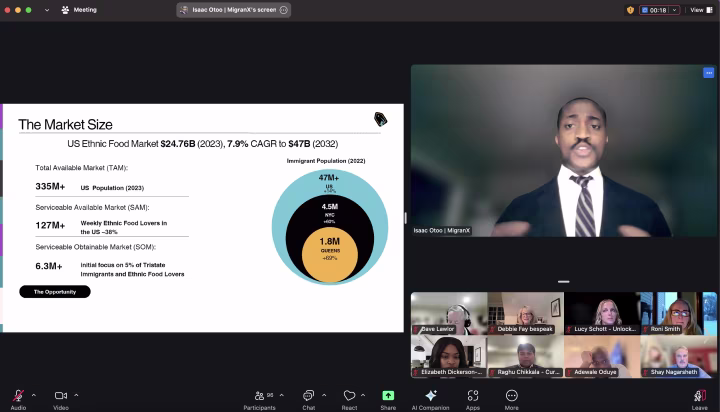The image size is (720, 412).
Task: Click the 6.3M+ SOM figure
Action: tap(49, 266)
